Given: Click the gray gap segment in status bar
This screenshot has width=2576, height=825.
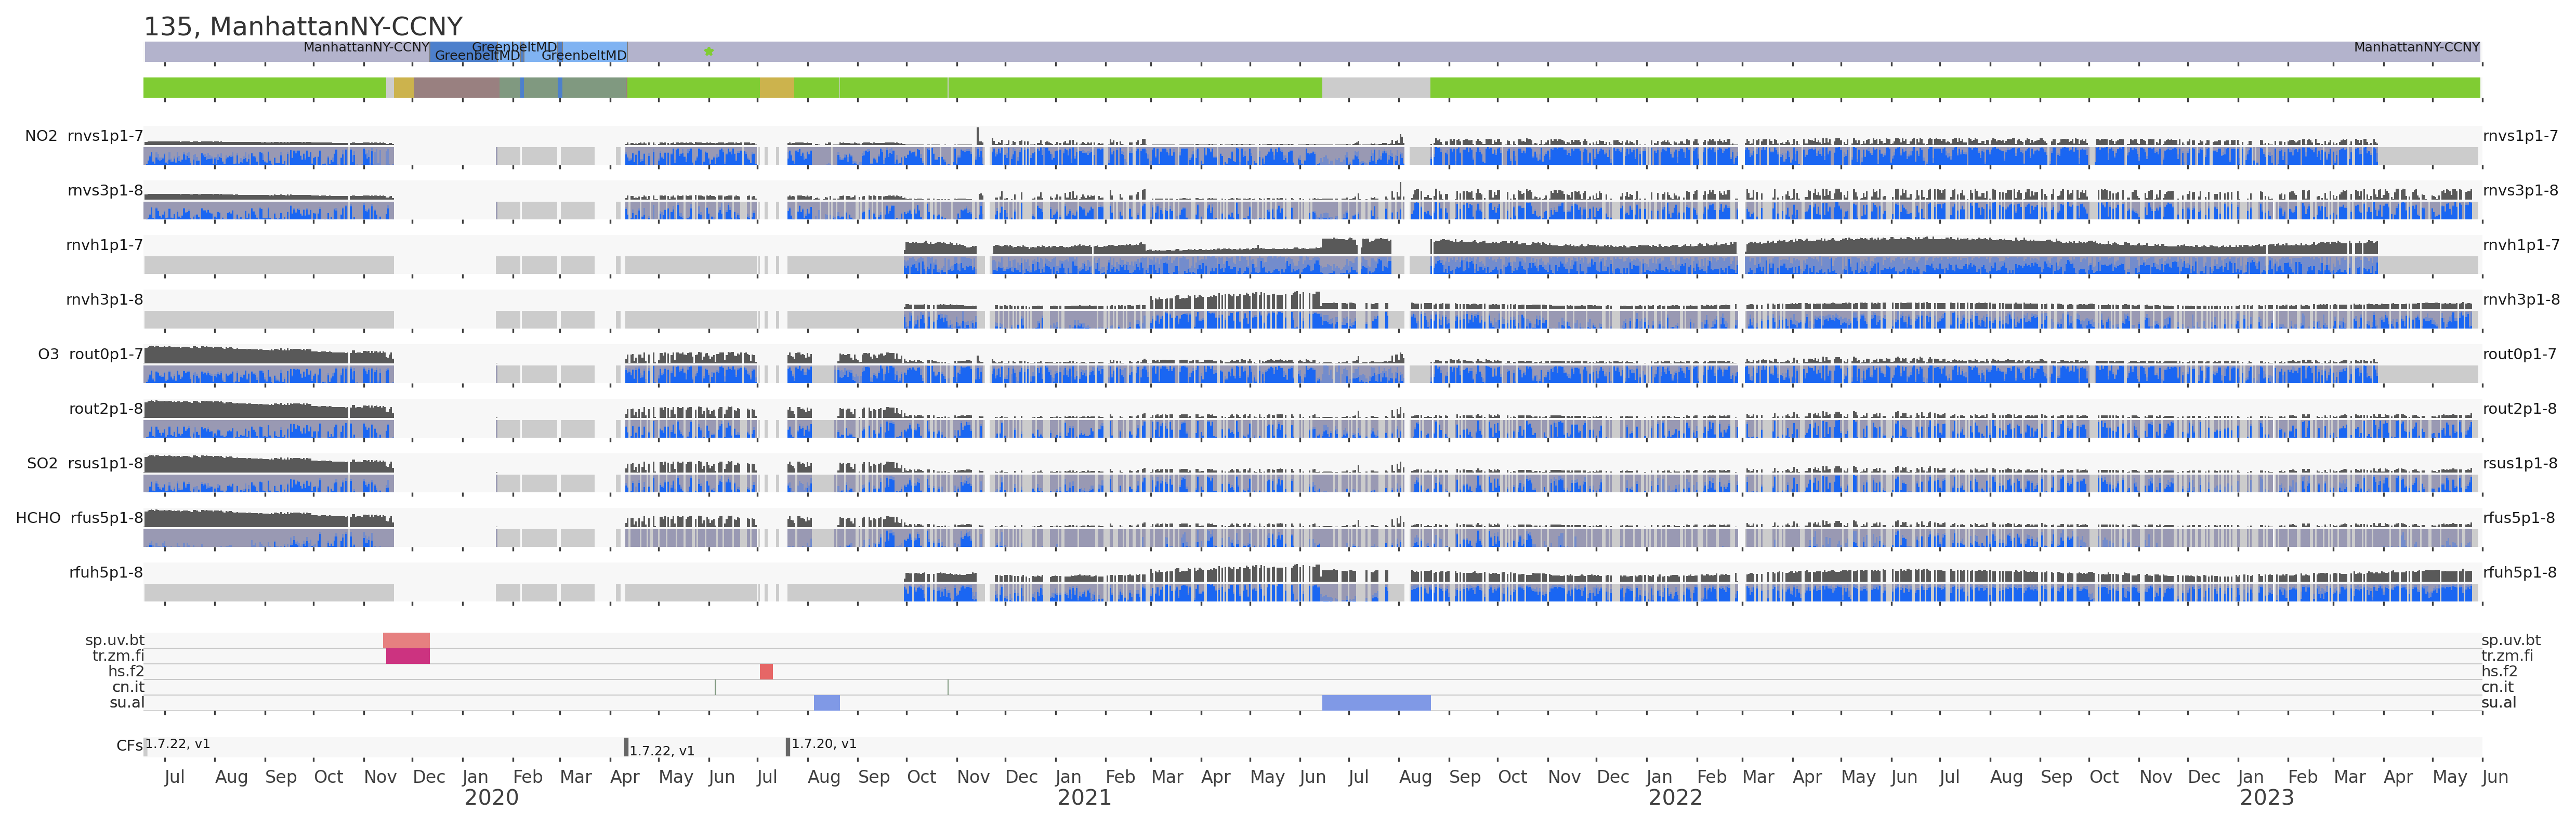Looking at the screenshot, I should pos(1375,88).
